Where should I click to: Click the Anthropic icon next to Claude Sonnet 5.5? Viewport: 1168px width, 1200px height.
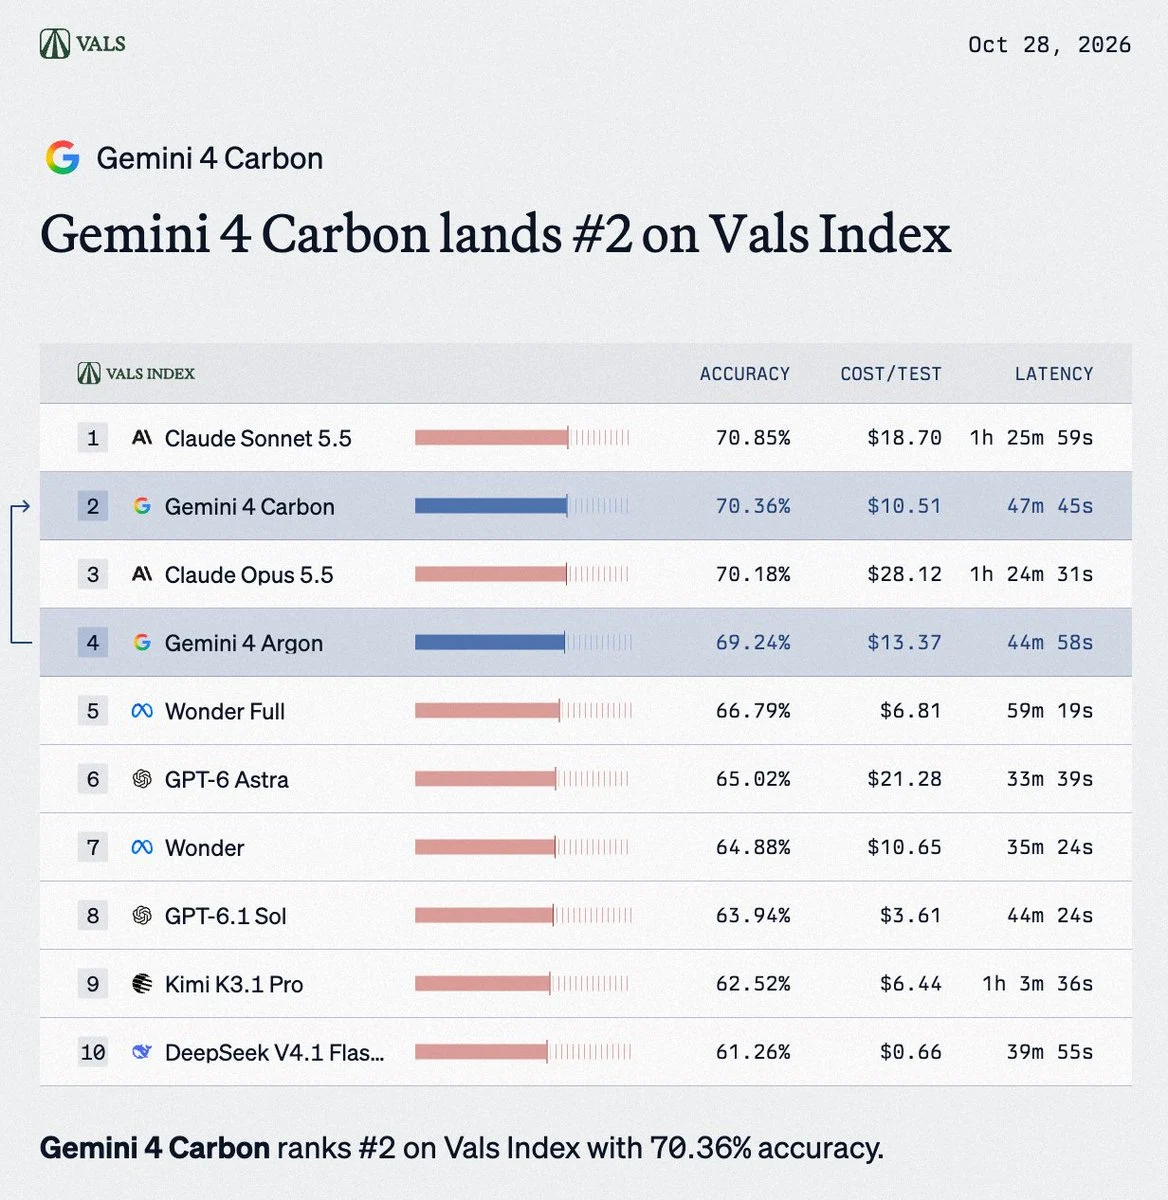(x=142, y=437)
